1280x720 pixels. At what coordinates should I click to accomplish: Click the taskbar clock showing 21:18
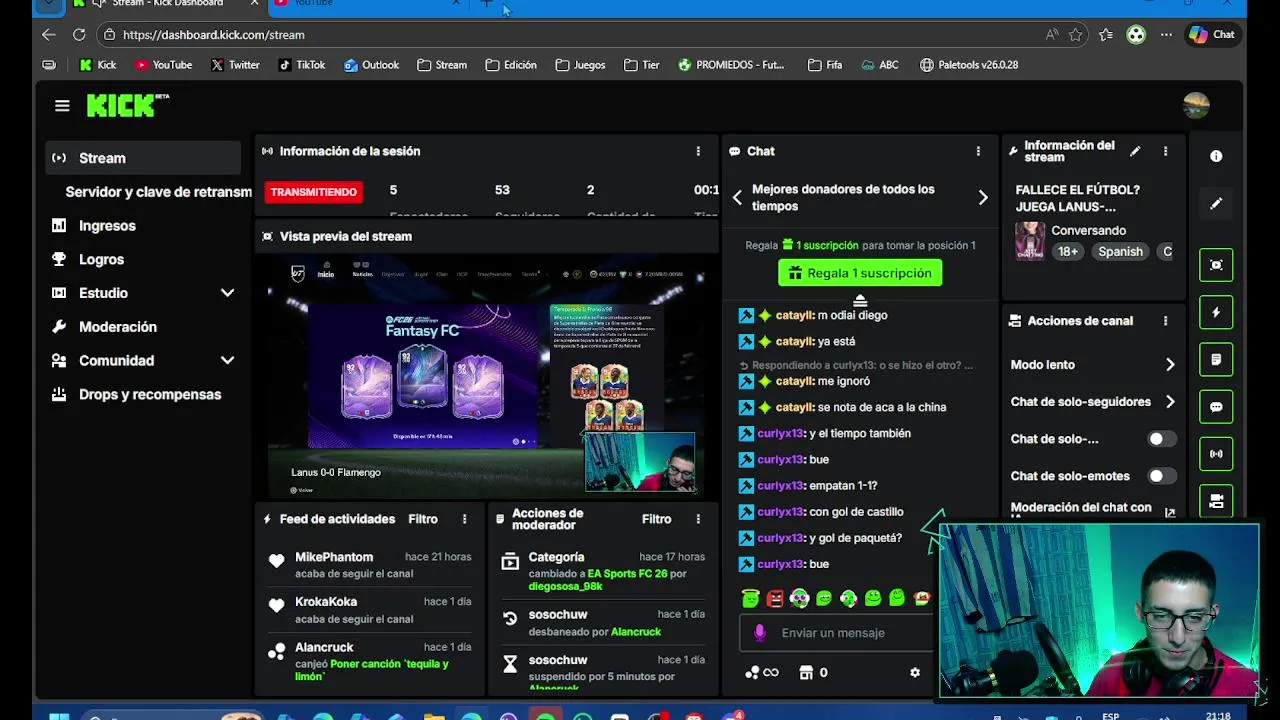point(1218,716)
